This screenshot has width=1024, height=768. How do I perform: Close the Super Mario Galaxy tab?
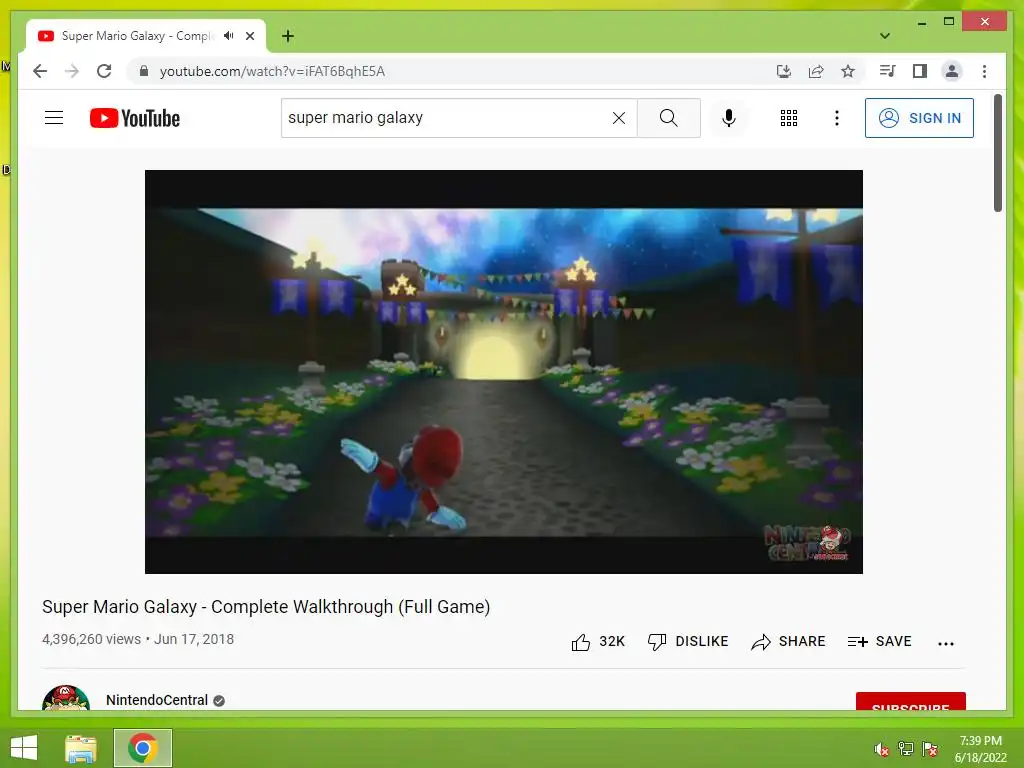coord(250,36)
